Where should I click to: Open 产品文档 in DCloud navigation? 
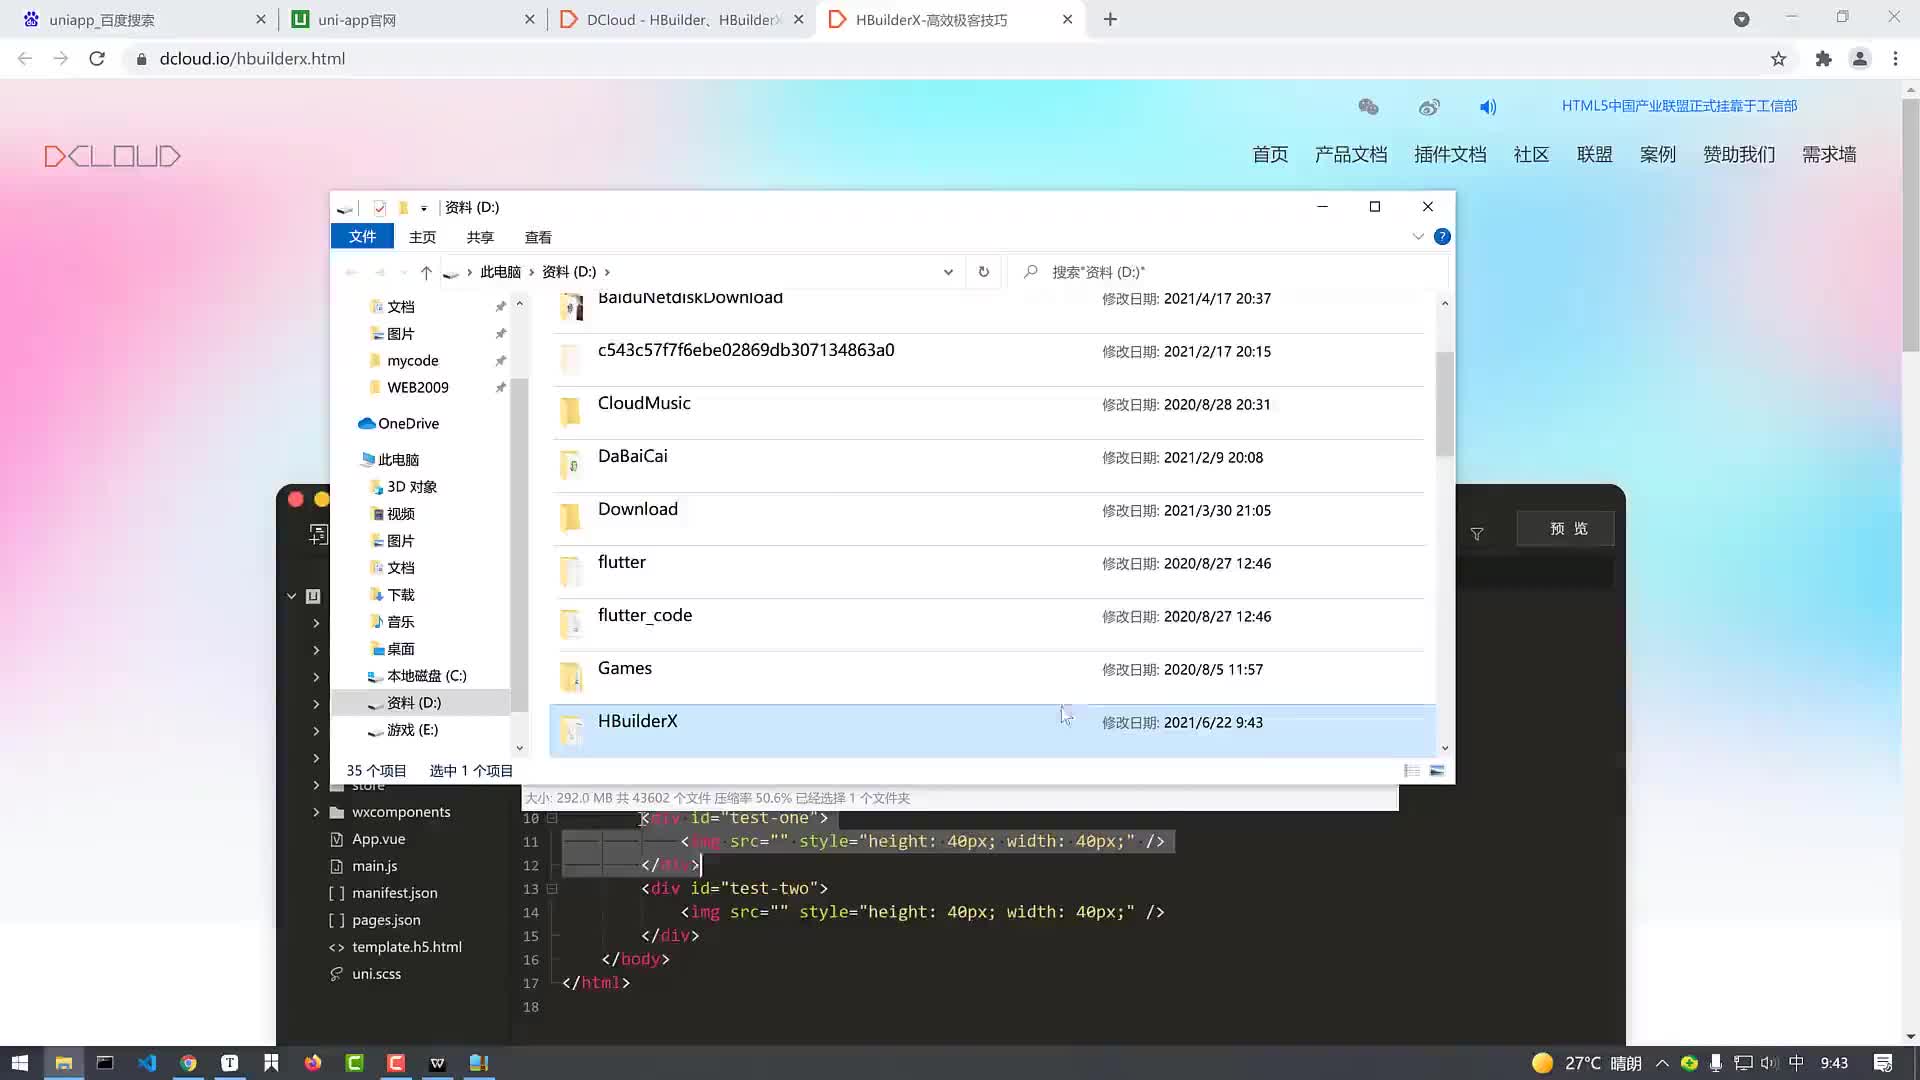tap(1351, 155)
